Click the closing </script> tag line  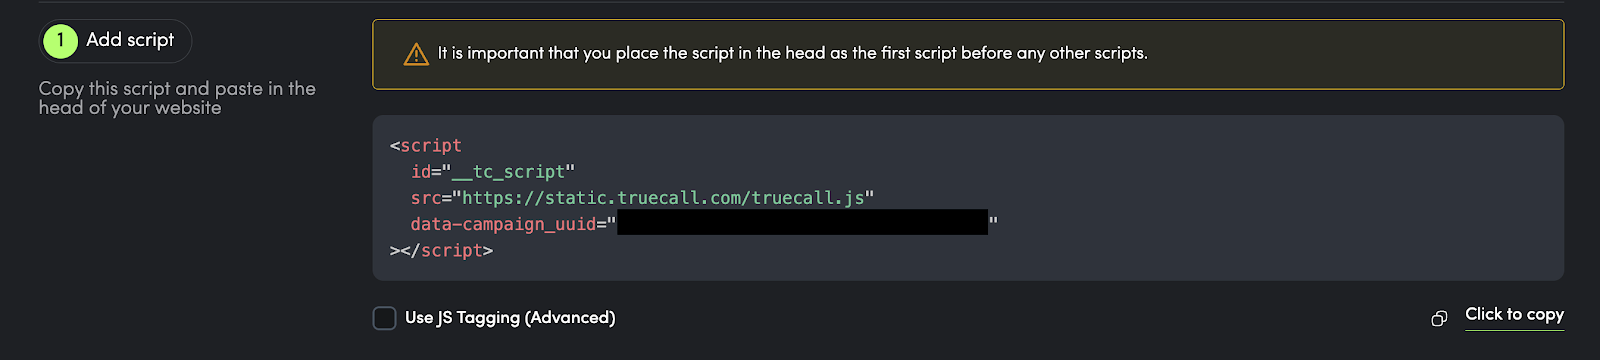click(x=441, y=250)
